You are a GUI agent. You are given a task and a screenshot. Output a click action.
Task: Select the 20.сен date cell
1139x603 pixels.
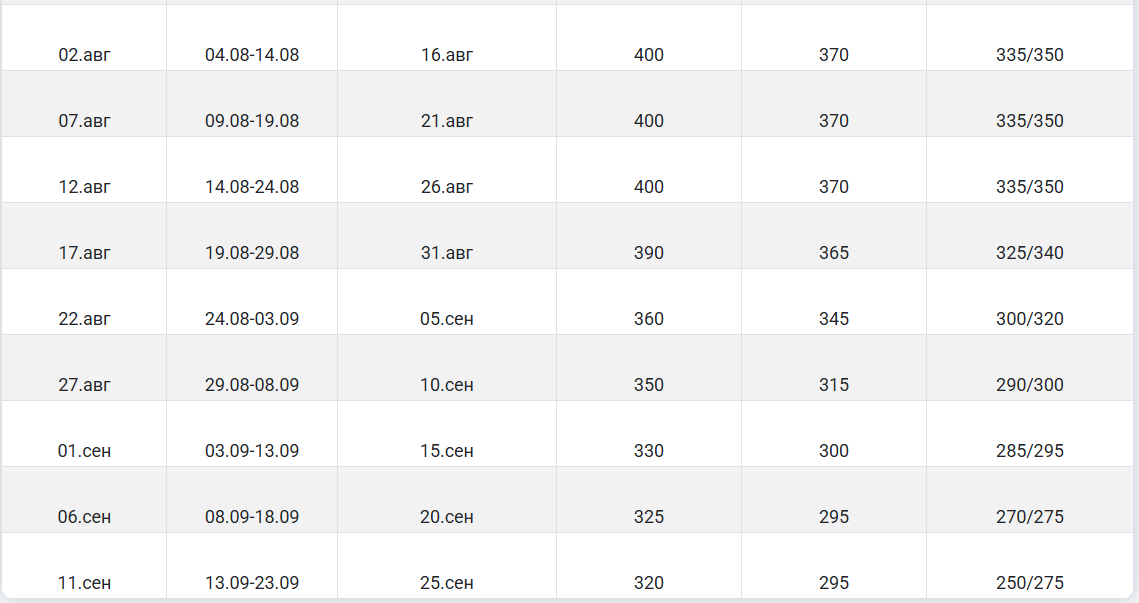pyautogui.click(x=447, y=517)
